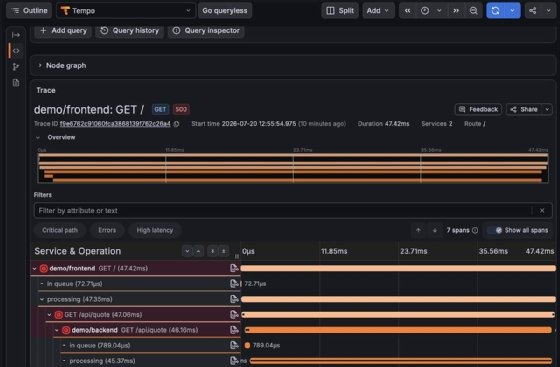Open the Add dropdown menu

(378, 11)
